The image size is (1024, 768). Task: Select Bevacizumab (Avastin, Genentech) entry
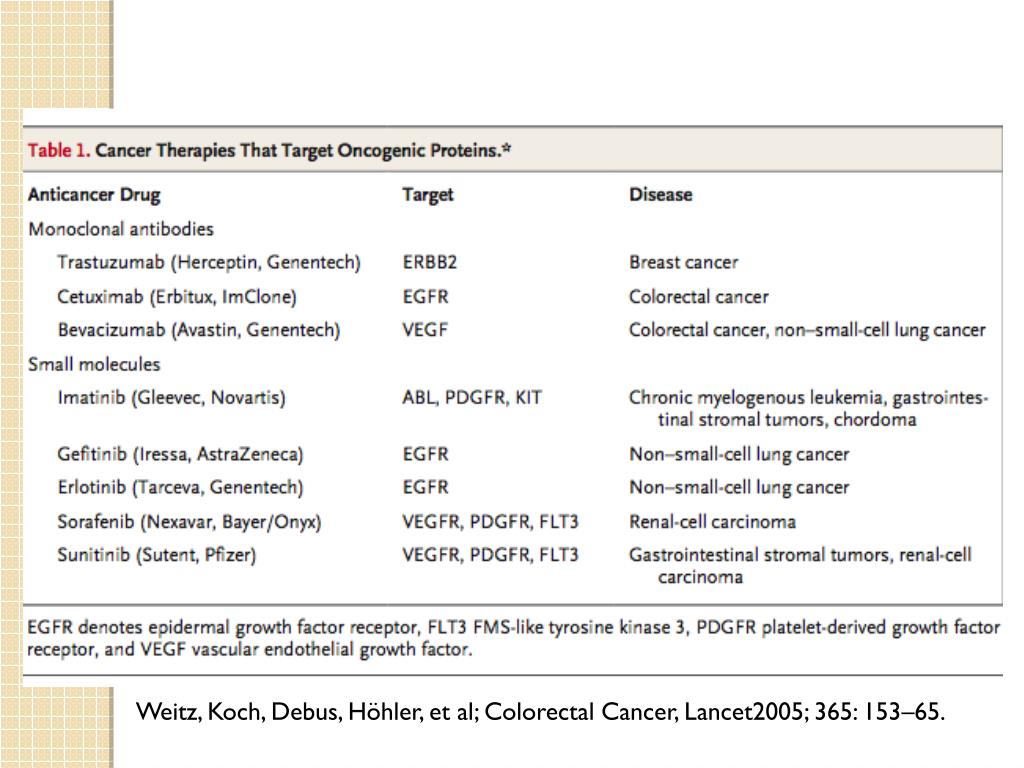click(199, 330)
